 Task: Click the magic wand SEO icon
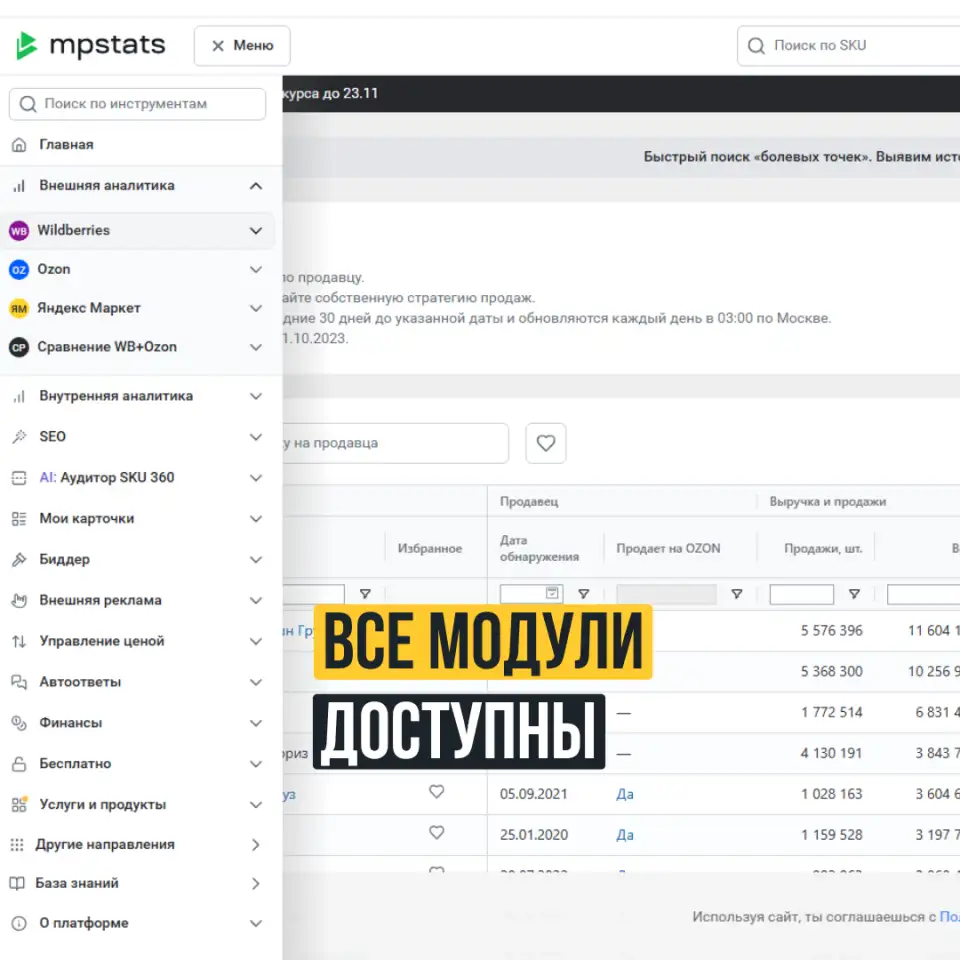click(19, 437)
